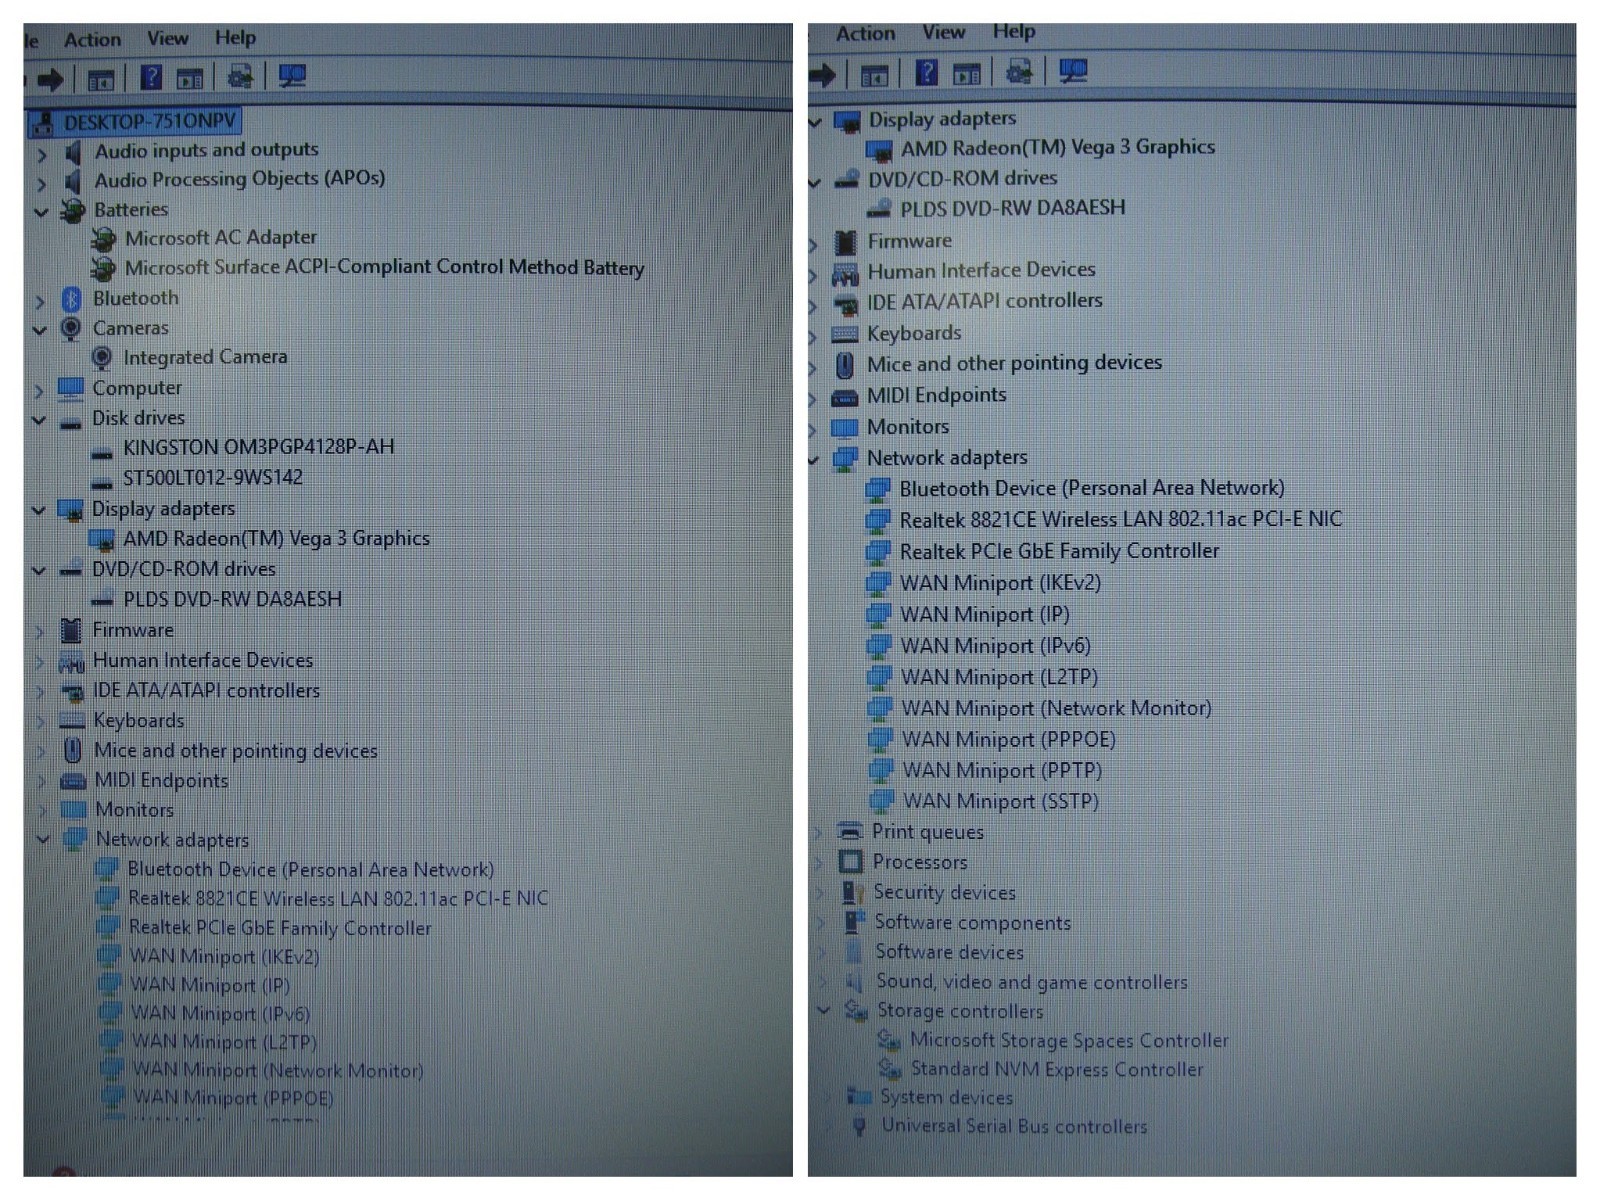The height and width of the screenshot is (1200, 1600).
Task: Select PLDS DVD-RW DA8AESH in the right window
Action: point(1012,208)
